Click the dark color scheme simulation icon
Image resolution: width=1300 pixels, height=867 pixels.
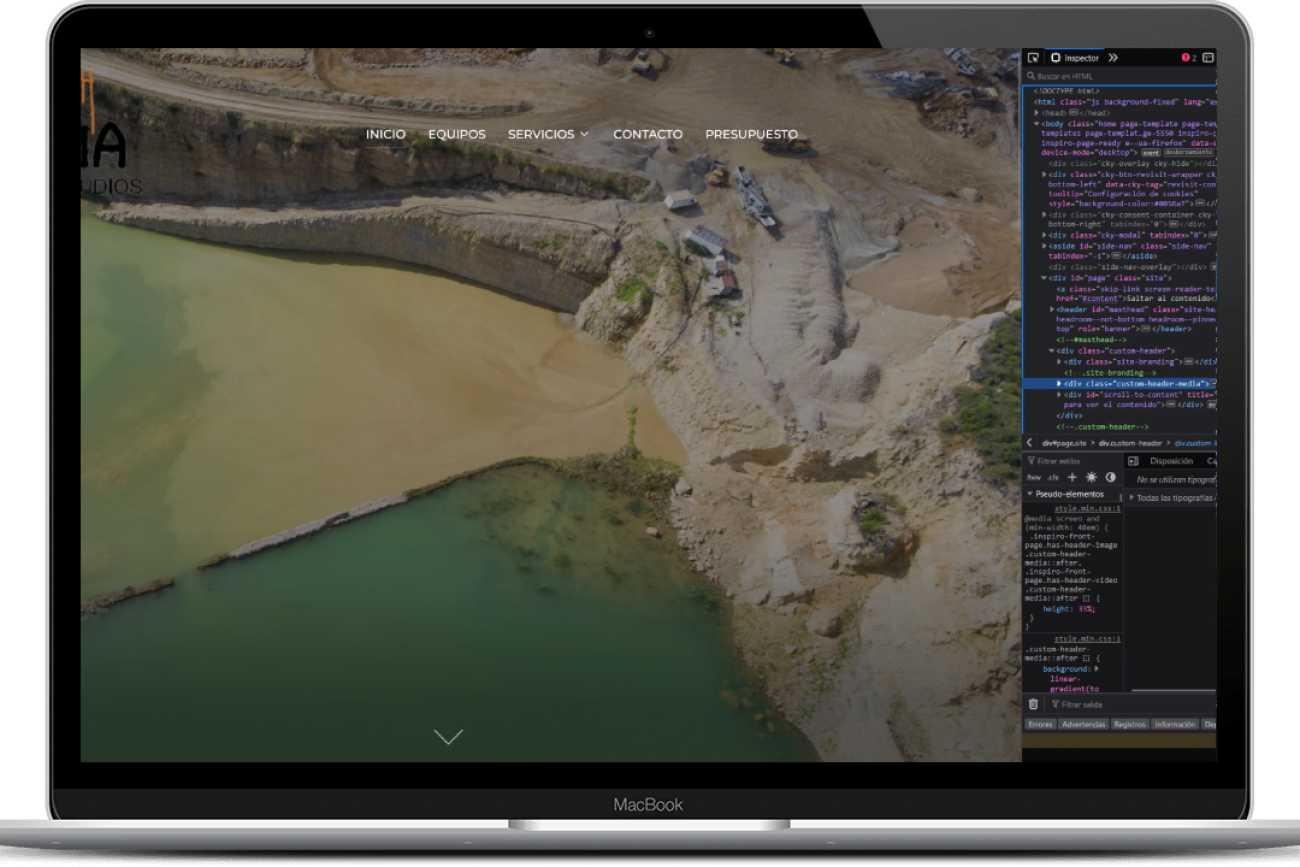pyautogui.click(x=1110, y=477)
